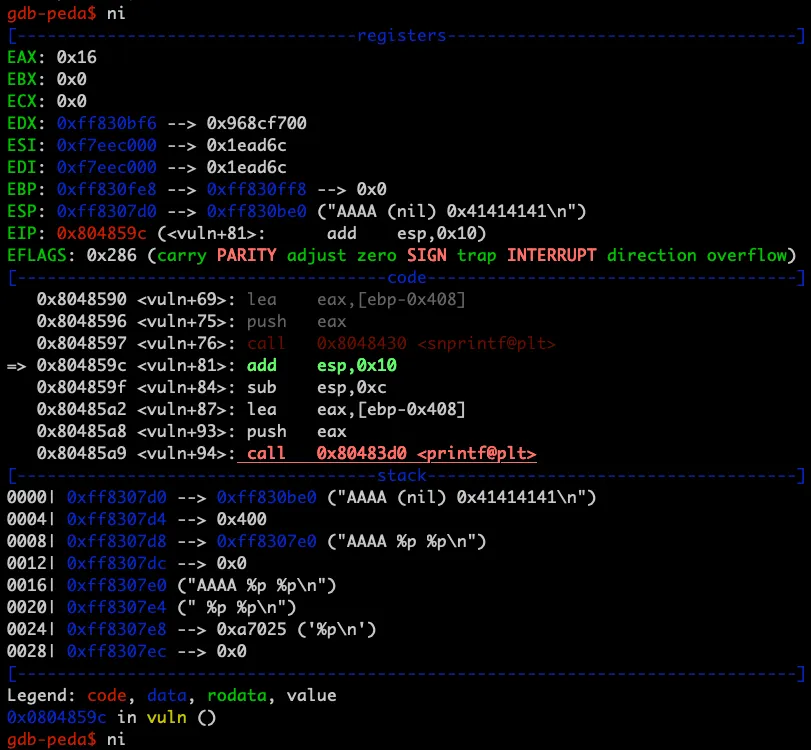Viewport: 811px width, 750px height.
Task: Click EFLAGS value 0x286
Action: [112, 256]
